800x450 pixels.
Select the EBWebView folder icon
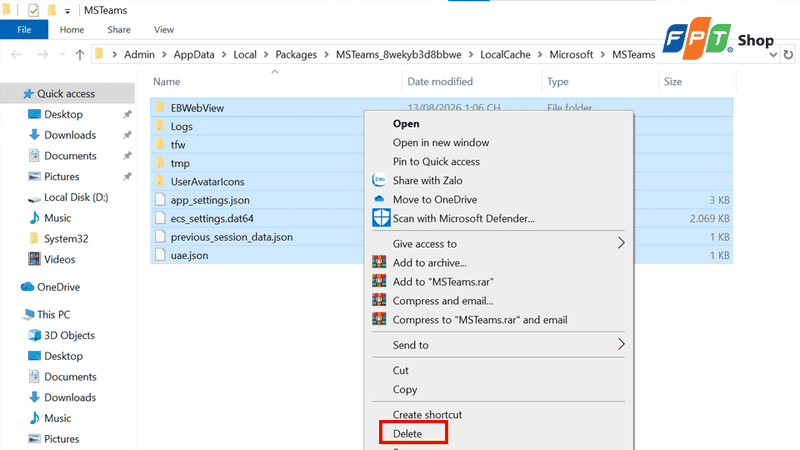click(x=160, y=108)
